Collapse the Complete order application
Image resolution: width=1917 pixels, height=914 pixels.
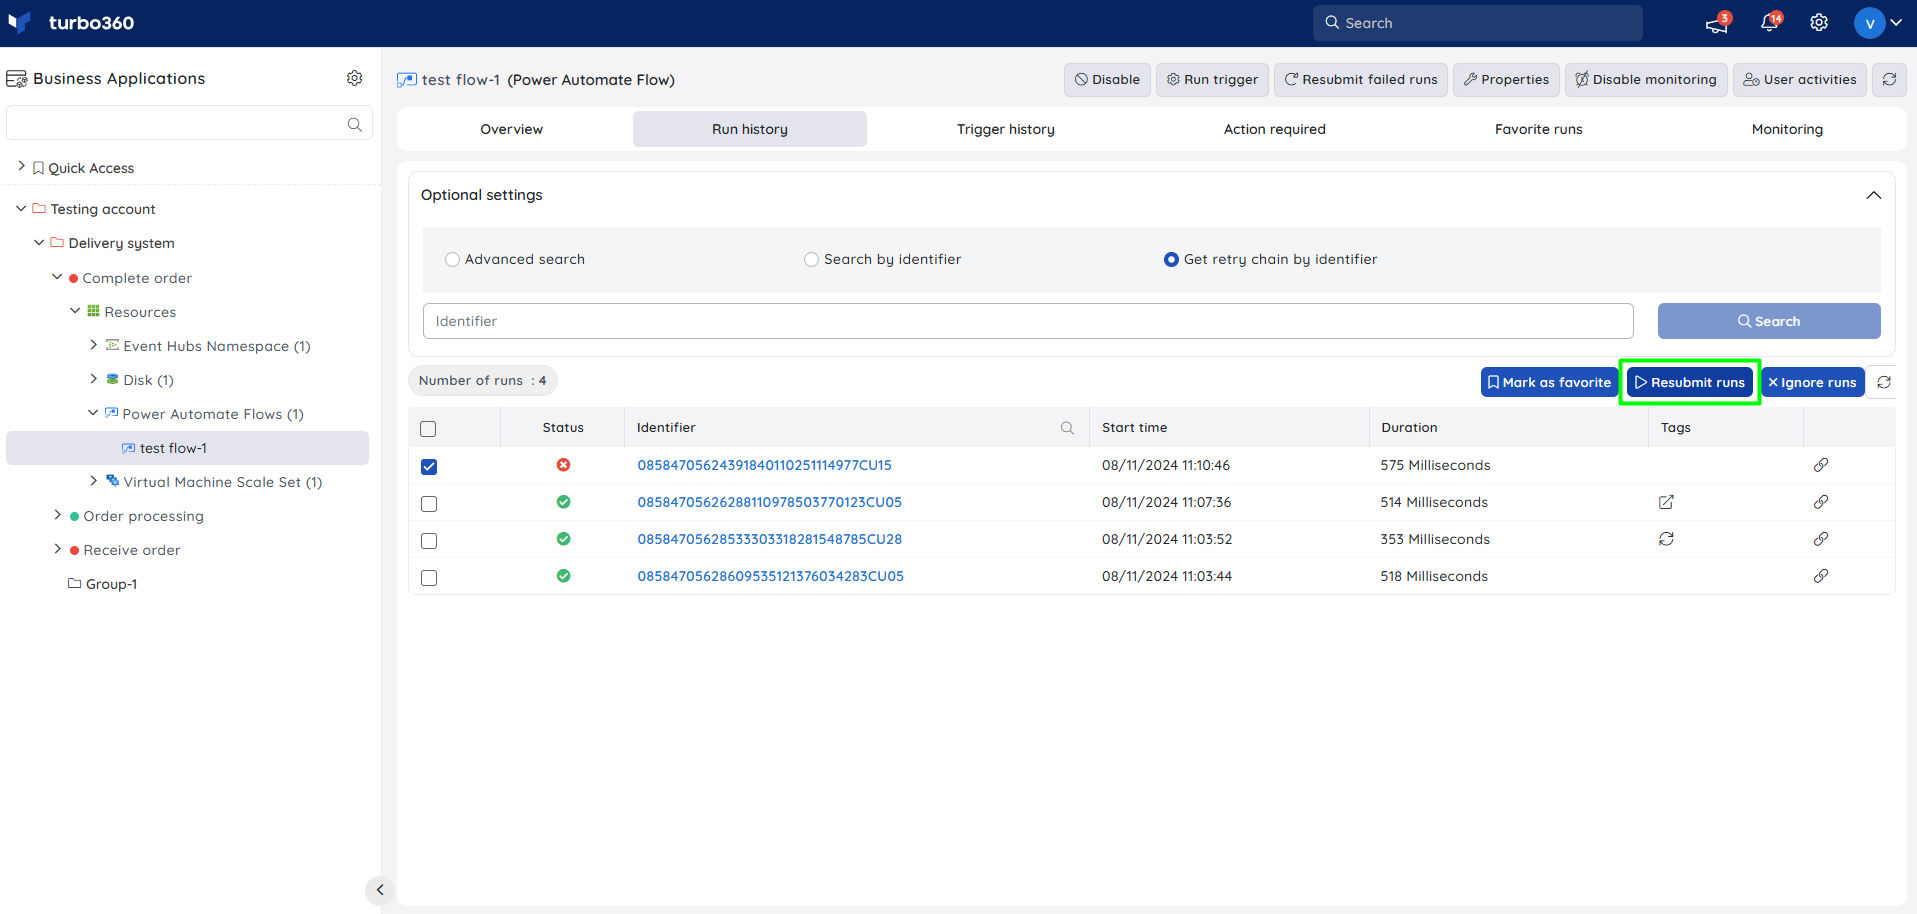click(x=57, y=277)
